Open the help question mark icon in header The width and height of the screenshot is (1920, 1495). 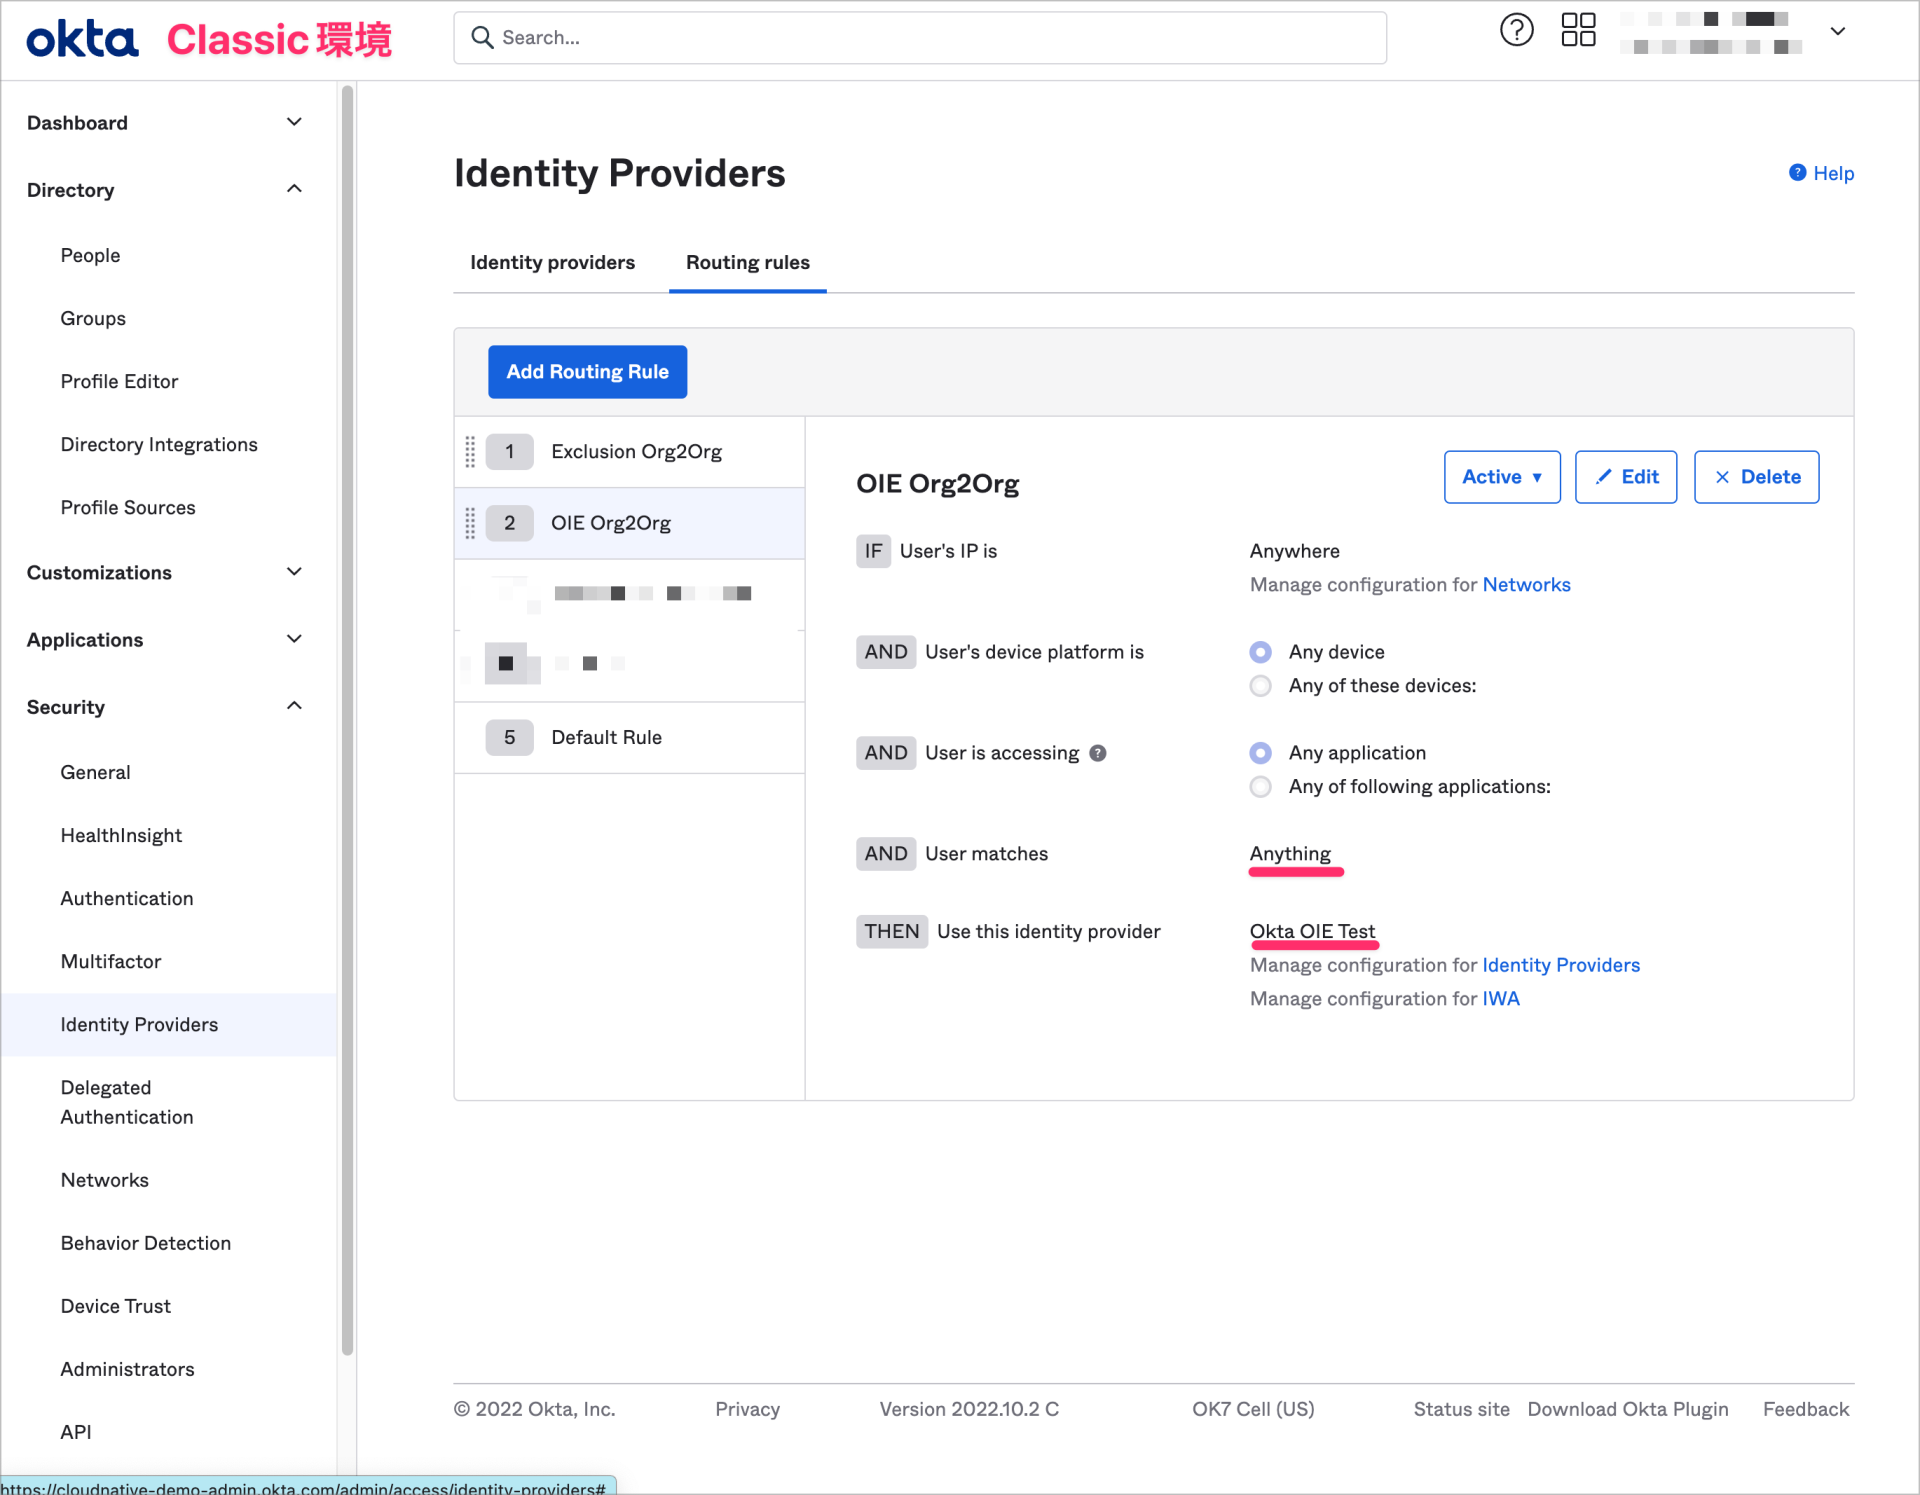pos(1516,30)
